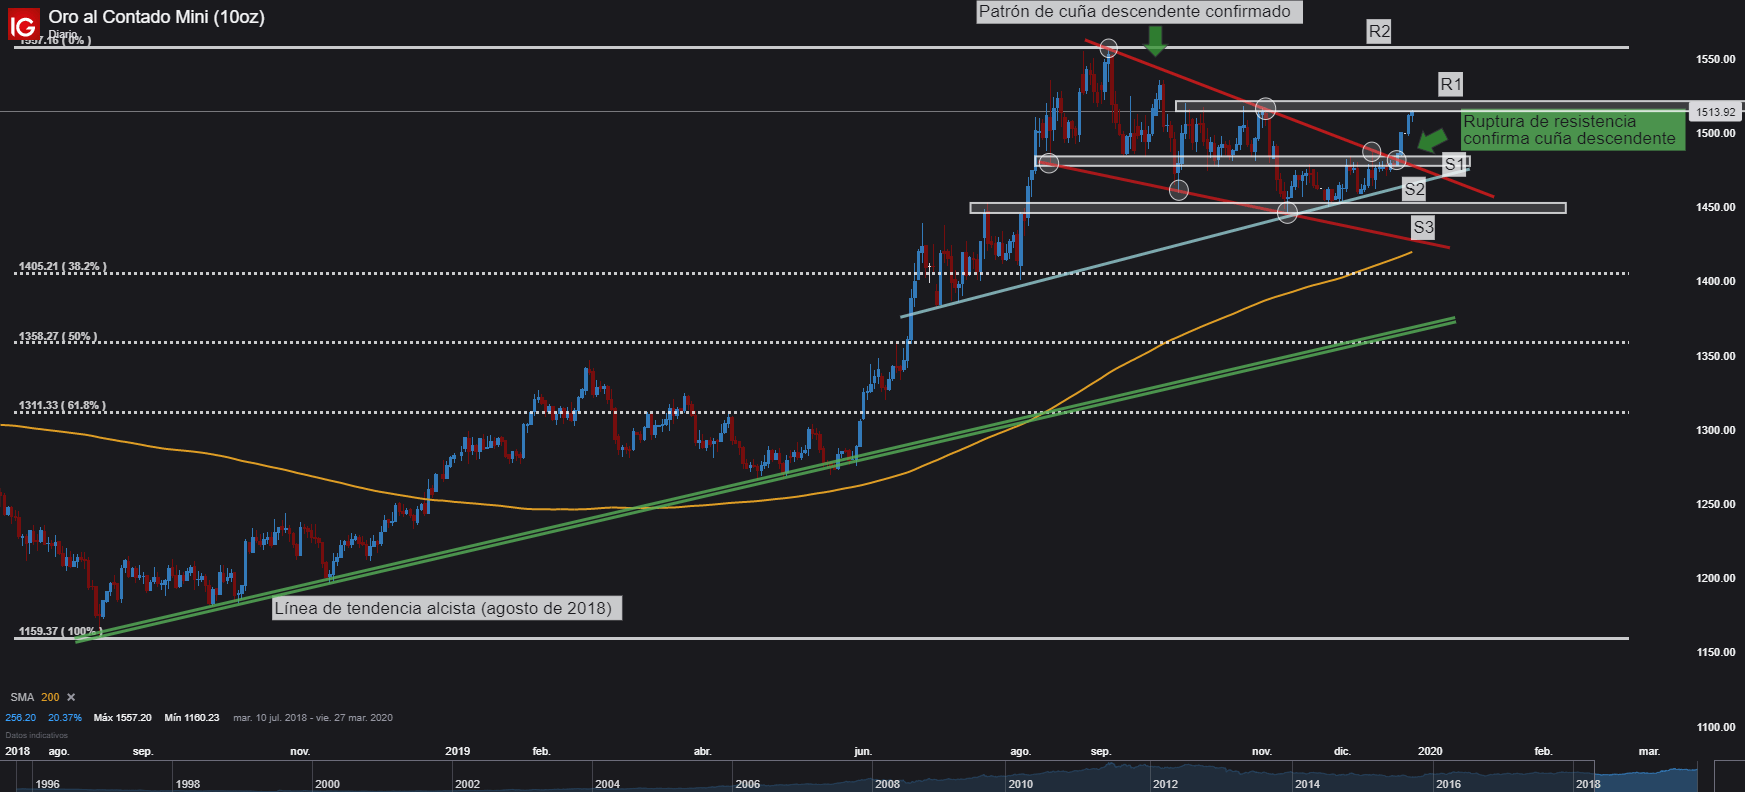This screenshot has width=1745, height=792.
Task: Remove the SMA 200 indicator with its X
Action: [71, 697]
